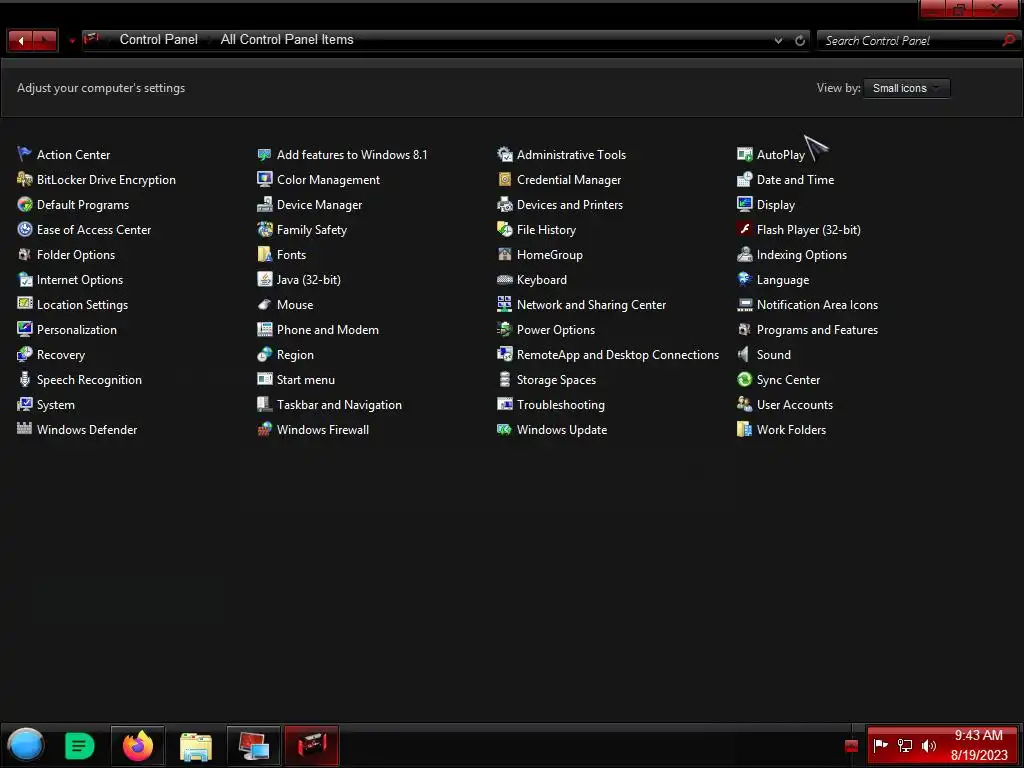Open the recent locations dropdown near back button
This screenshot has width=1024, height=768.
click(72, 40)
